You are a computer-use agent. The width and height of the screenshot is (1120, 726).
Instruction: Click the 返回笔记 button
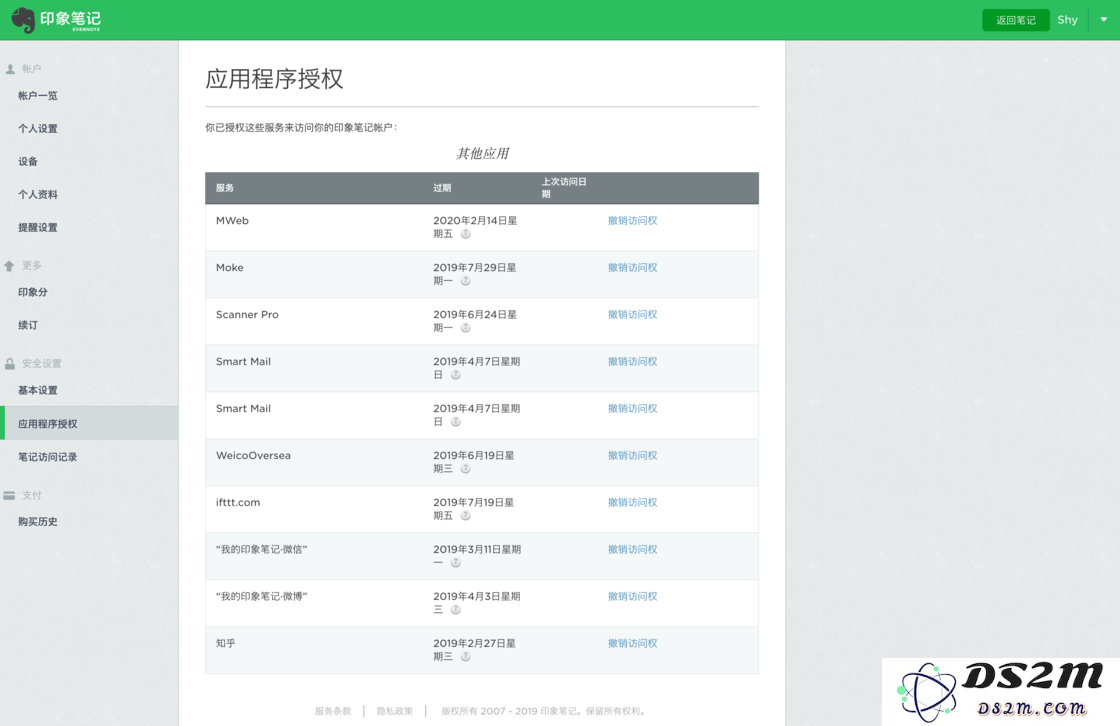(x=1016, y=20)
